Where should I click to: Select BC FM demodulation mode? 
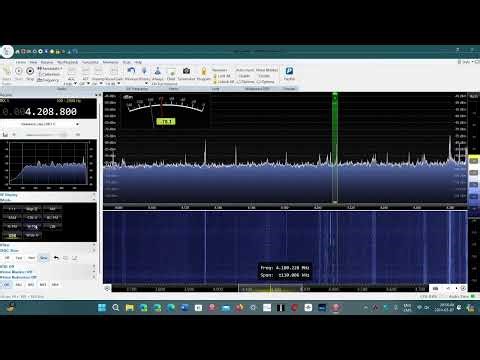52,218
